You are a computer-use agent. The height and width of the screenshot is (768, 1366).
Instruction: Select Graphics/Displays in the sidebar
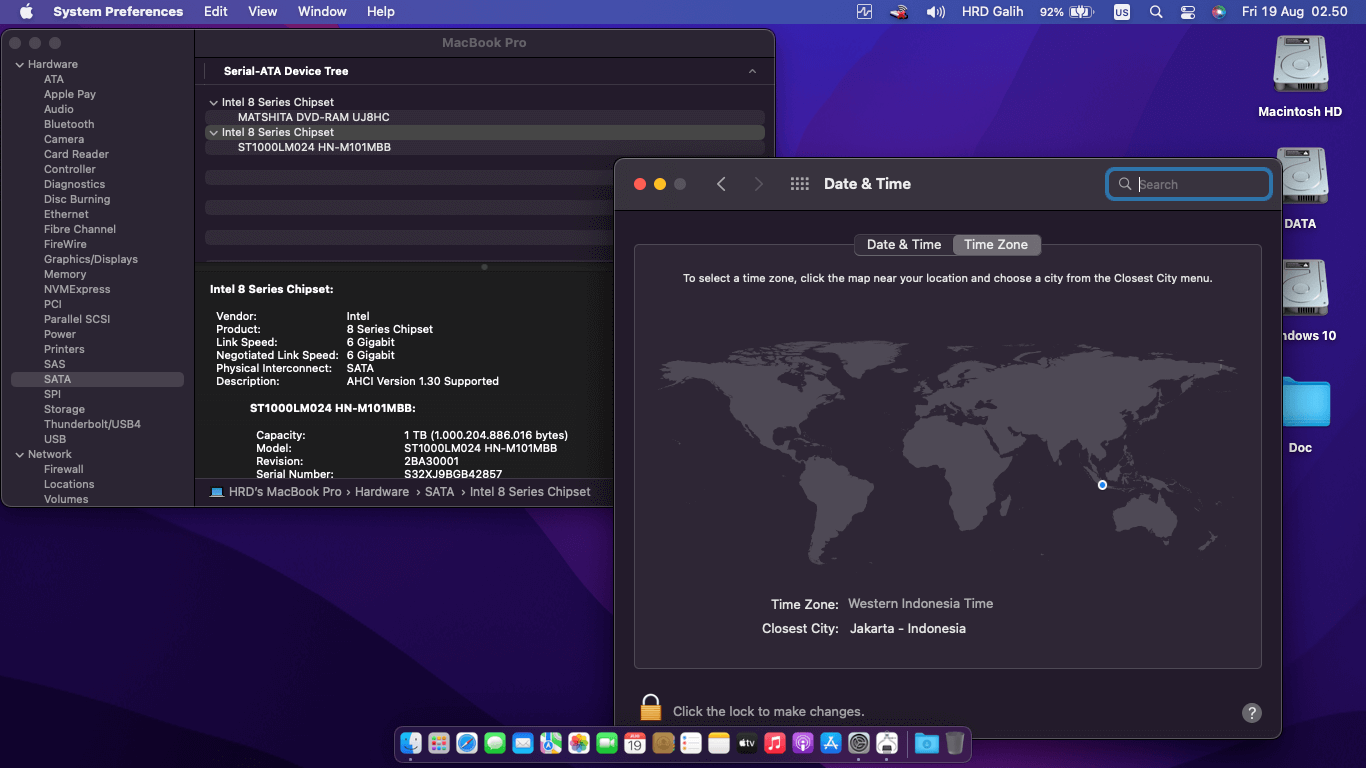pyautogui.click(x=91, y=259)
